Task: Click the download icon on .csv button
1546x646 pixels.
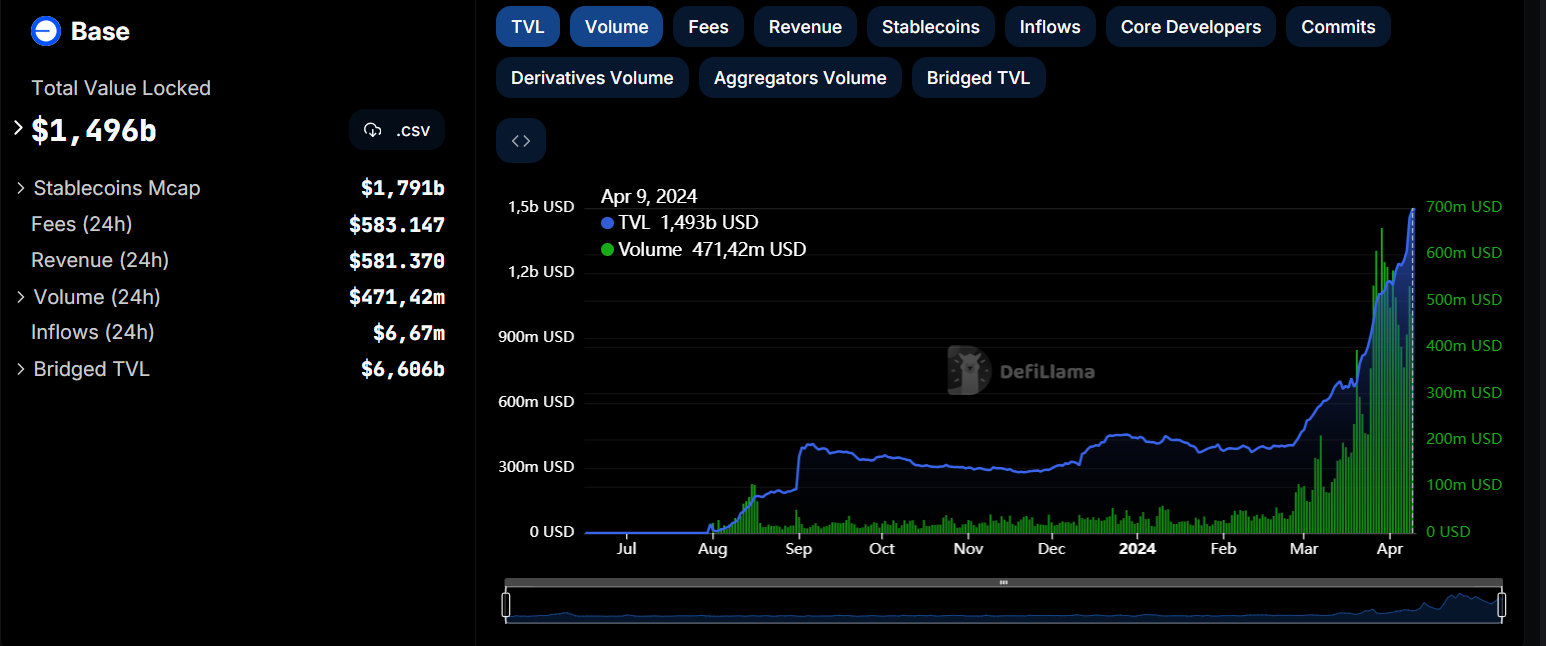Action: click(x=373, y=130)
